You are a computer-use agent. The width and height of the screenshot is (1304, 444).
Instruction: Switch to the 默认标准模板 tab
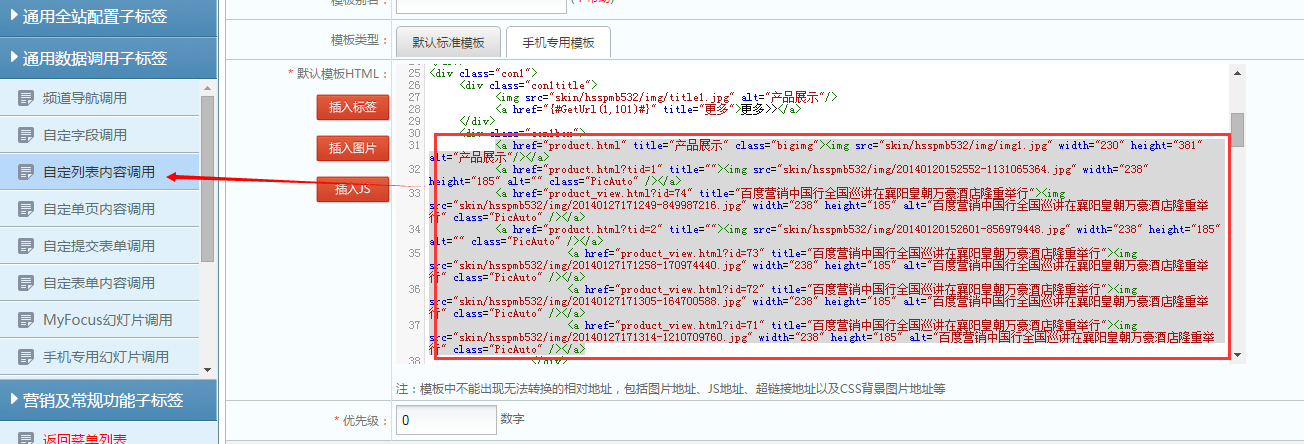tap(441, 42)
